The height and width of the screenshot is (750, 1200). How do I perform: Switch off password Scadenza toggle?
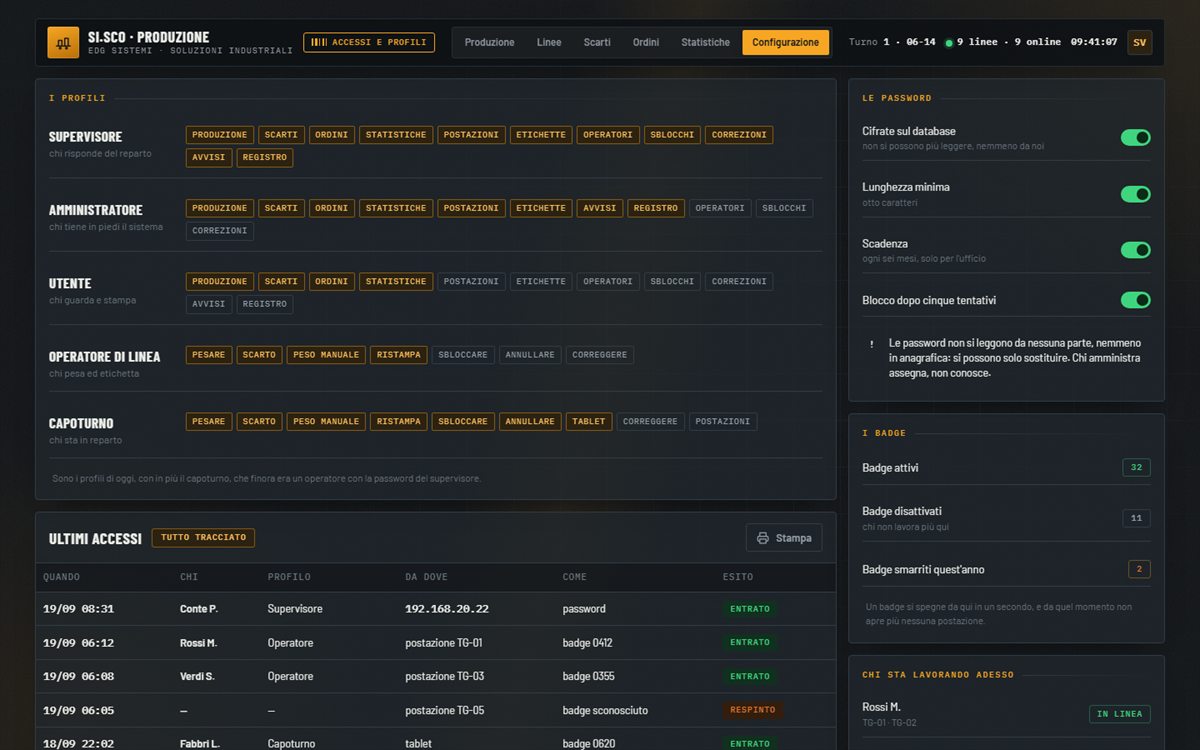coord(1135,249)
